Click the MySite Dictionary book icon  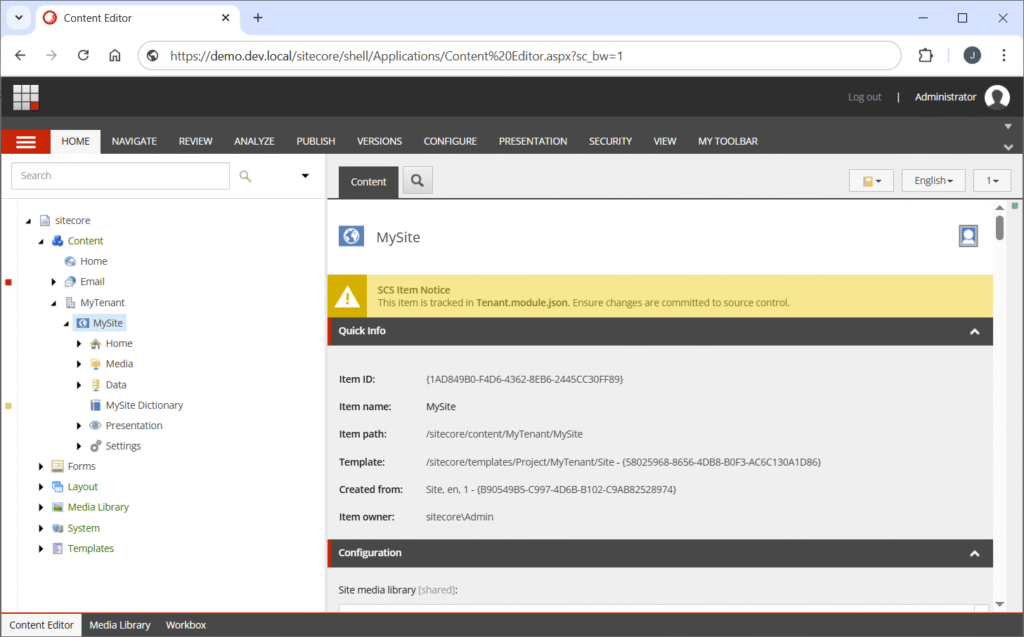(x=95, y=405)
